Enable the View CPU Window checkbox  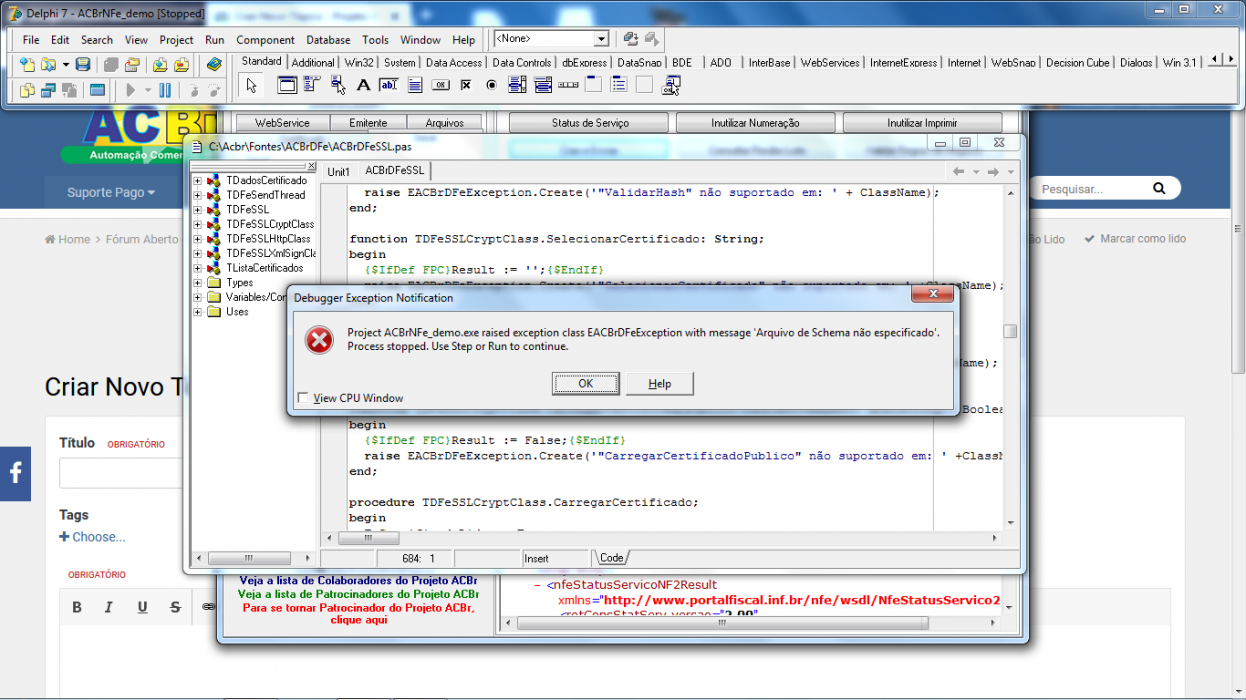pyautogui.click(x=303, y=398)
